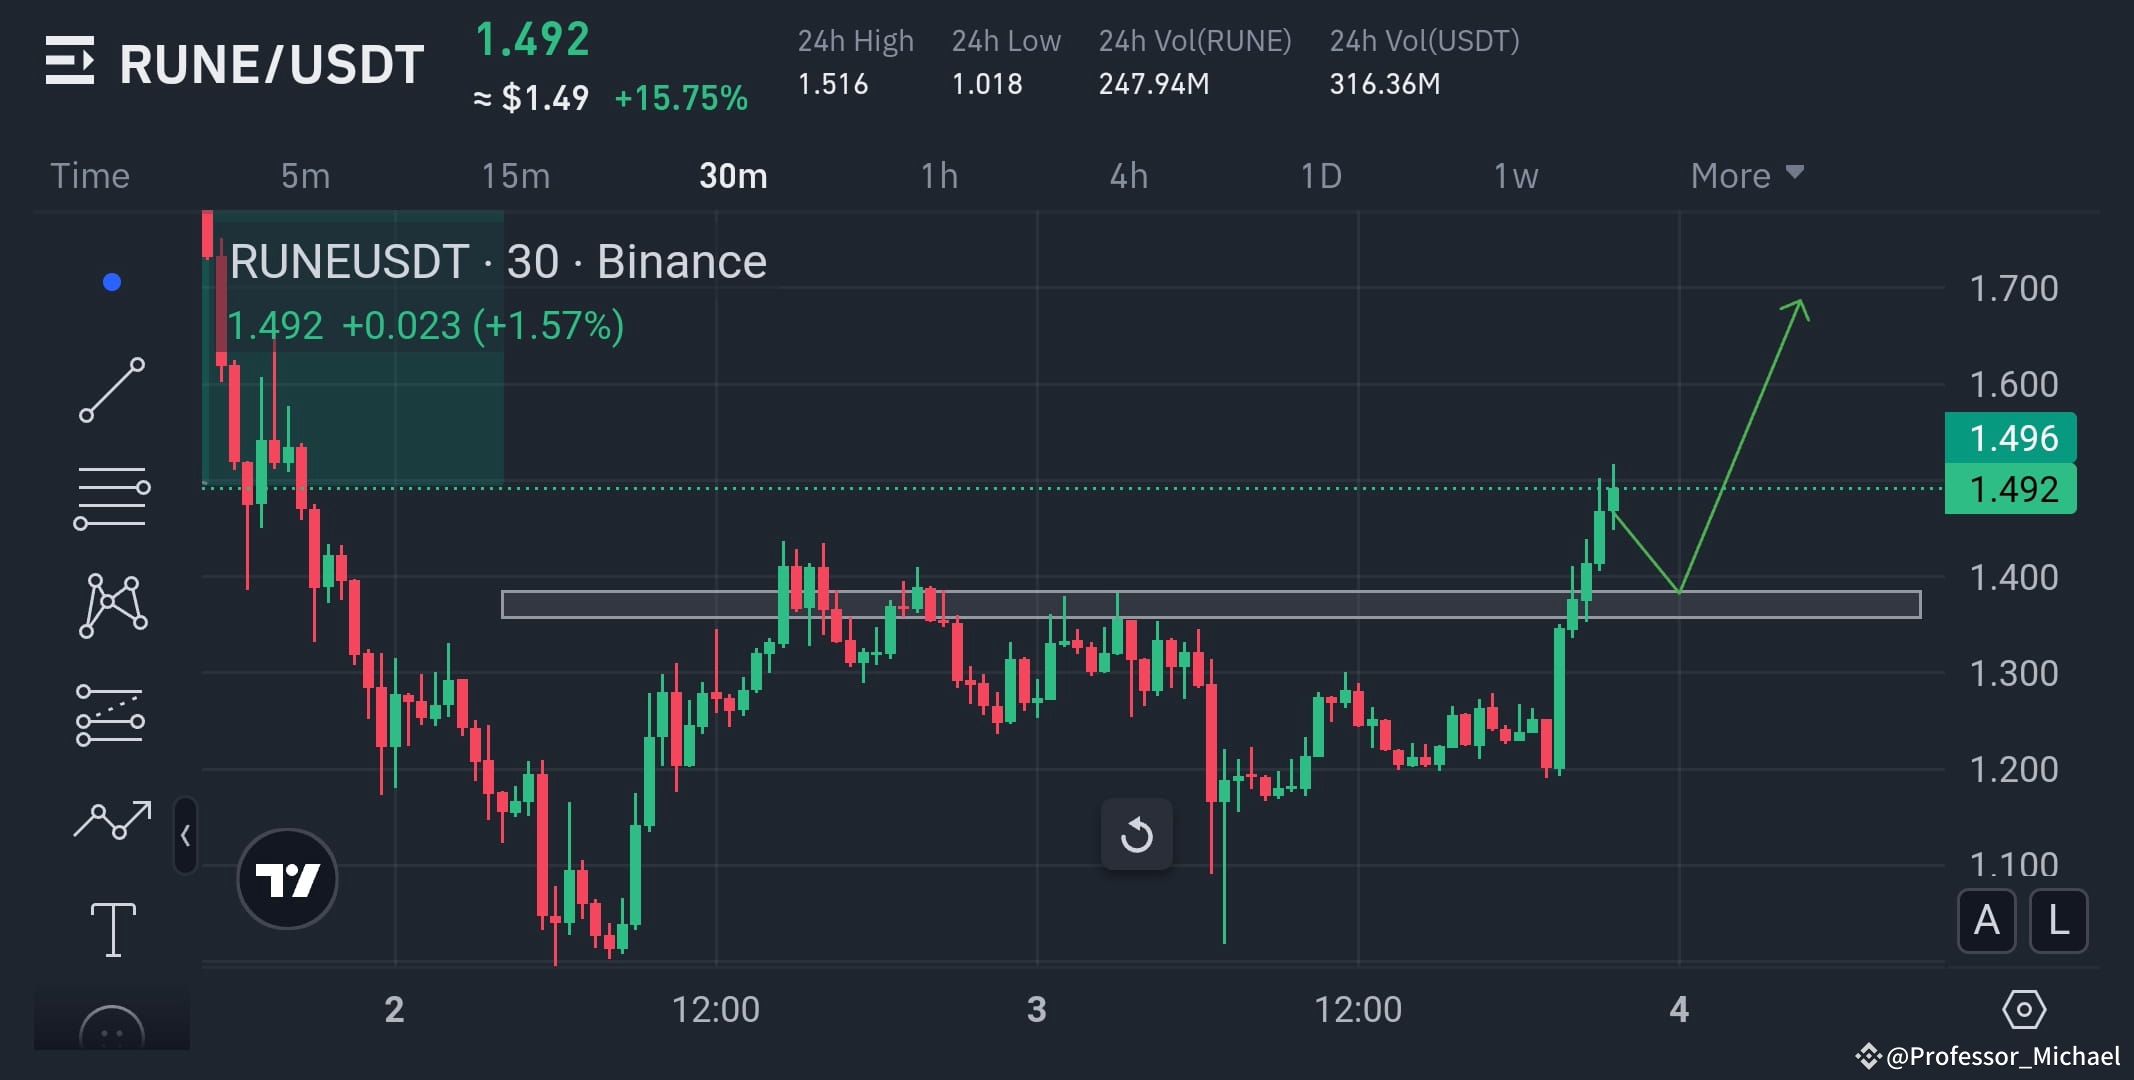Select the Arrow Marker zigzag tool
This screenshot has width=2134, height=1080.
(112, 820)
